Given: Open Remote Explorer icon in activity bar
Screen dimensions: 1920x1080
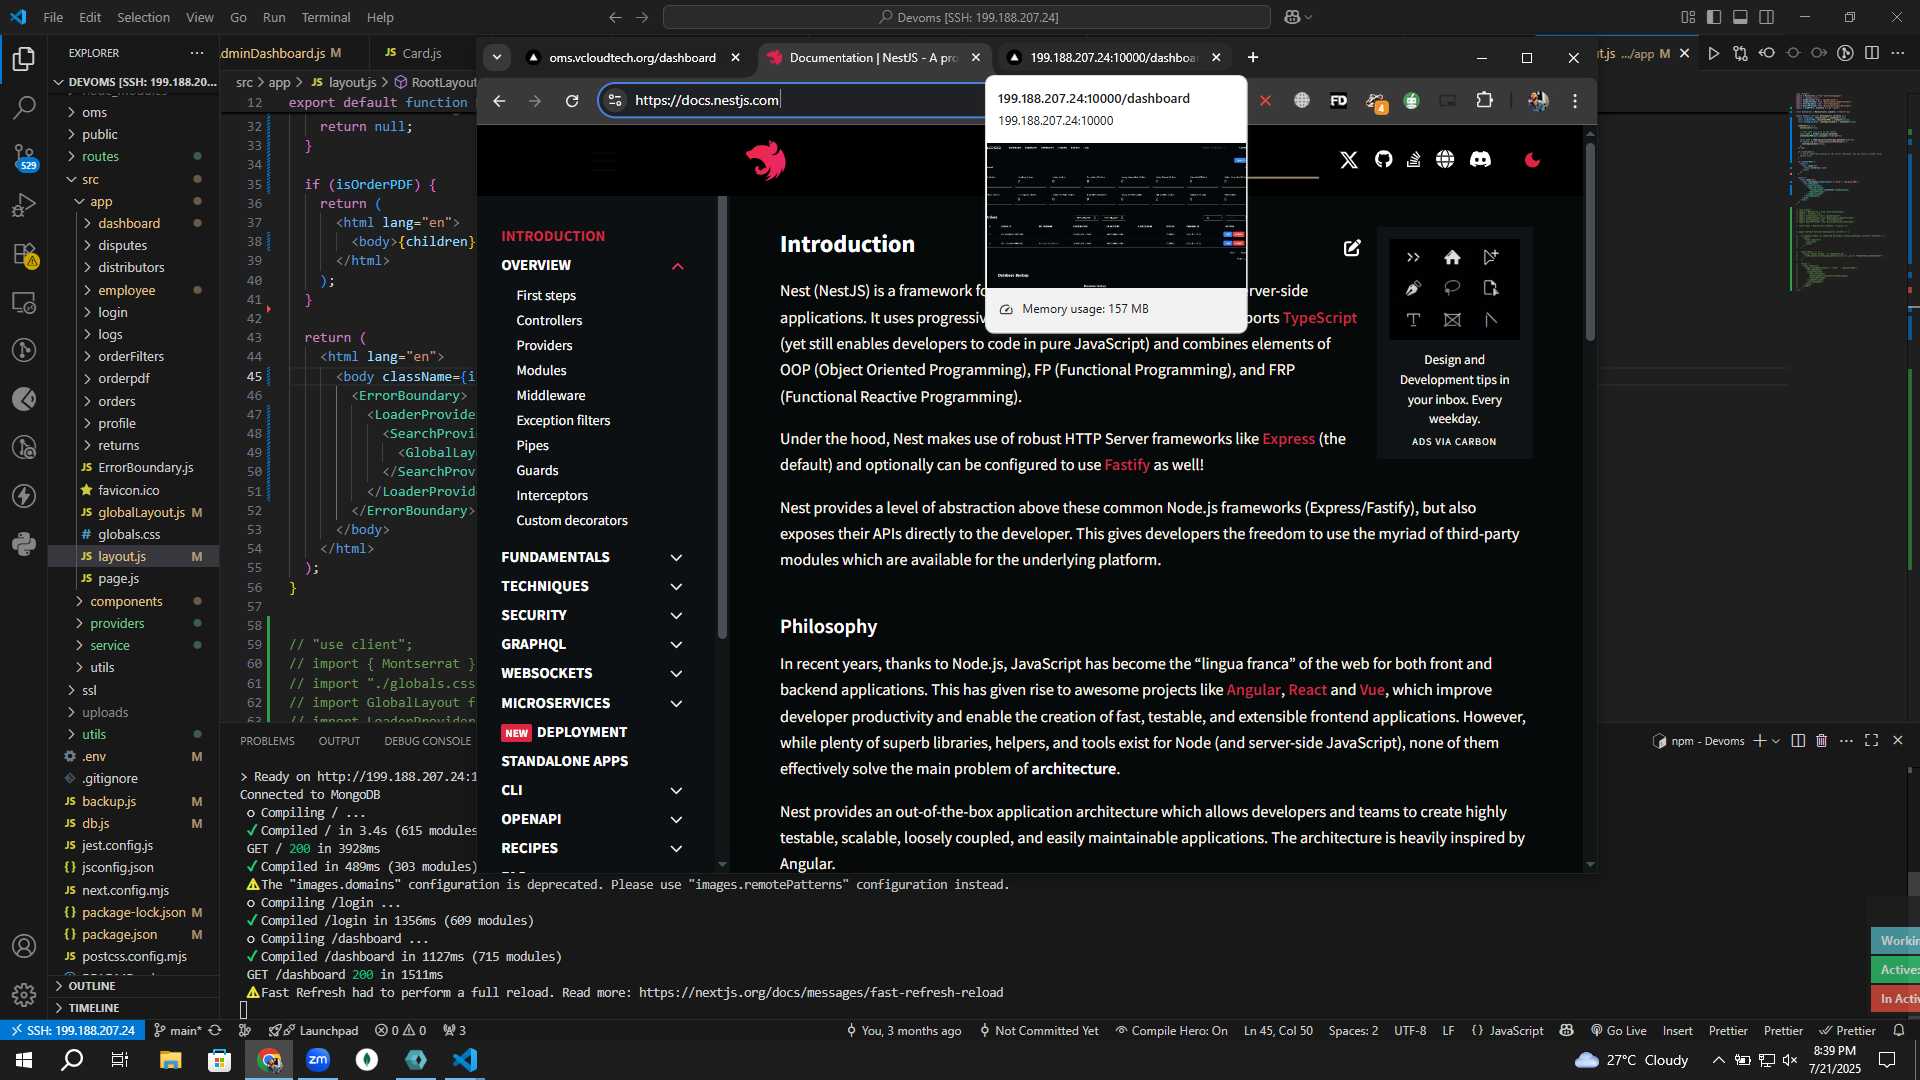Looking at the screenshot, I should (x=24, y=302).
